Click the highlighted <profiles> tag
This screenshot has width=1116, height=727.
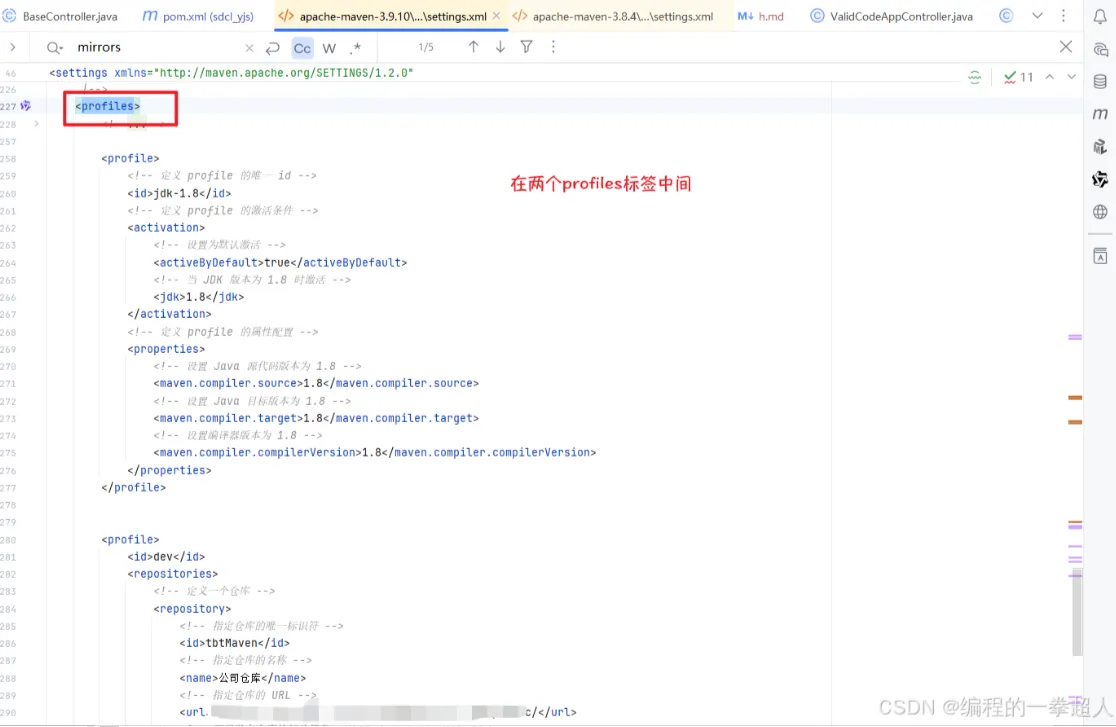click(x=107, y=106)
